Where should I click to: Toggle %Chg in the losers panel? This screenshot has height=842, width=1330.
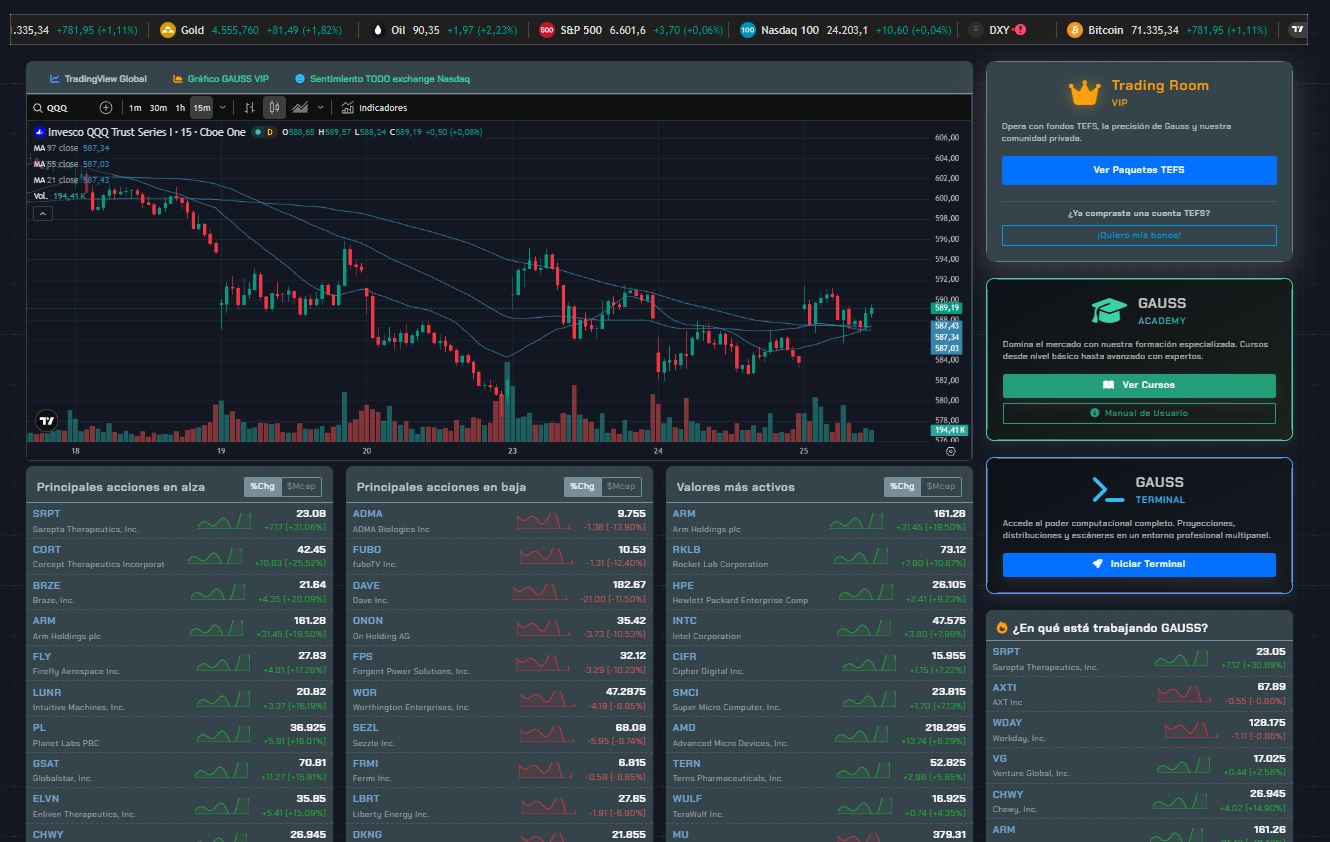coord(582,486)
